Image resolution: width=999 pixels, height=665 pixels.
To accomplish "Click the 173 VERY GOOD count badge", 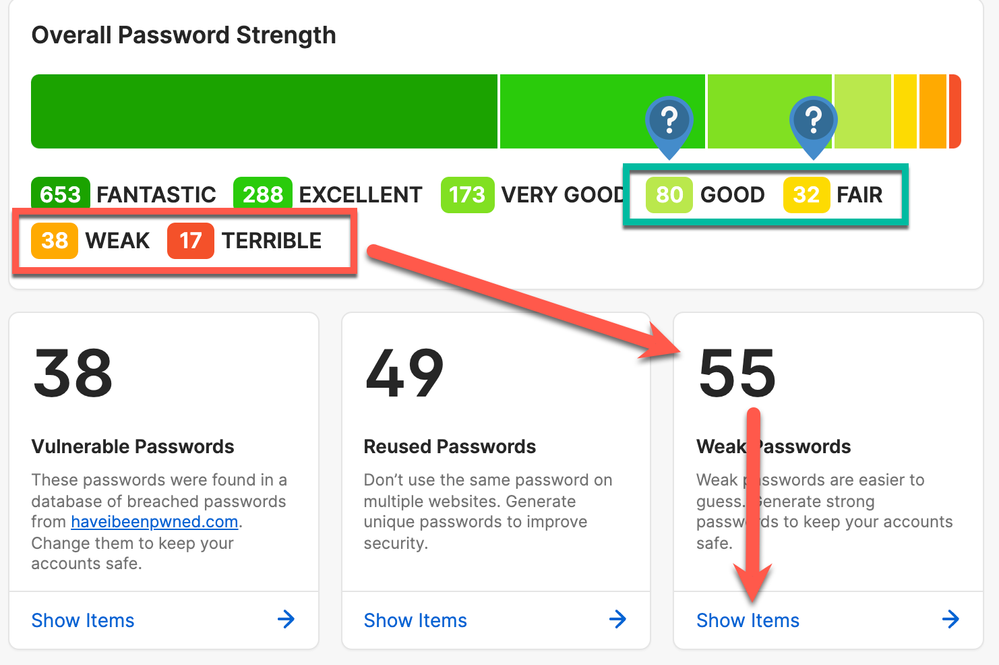I will [x=467, y=194].
